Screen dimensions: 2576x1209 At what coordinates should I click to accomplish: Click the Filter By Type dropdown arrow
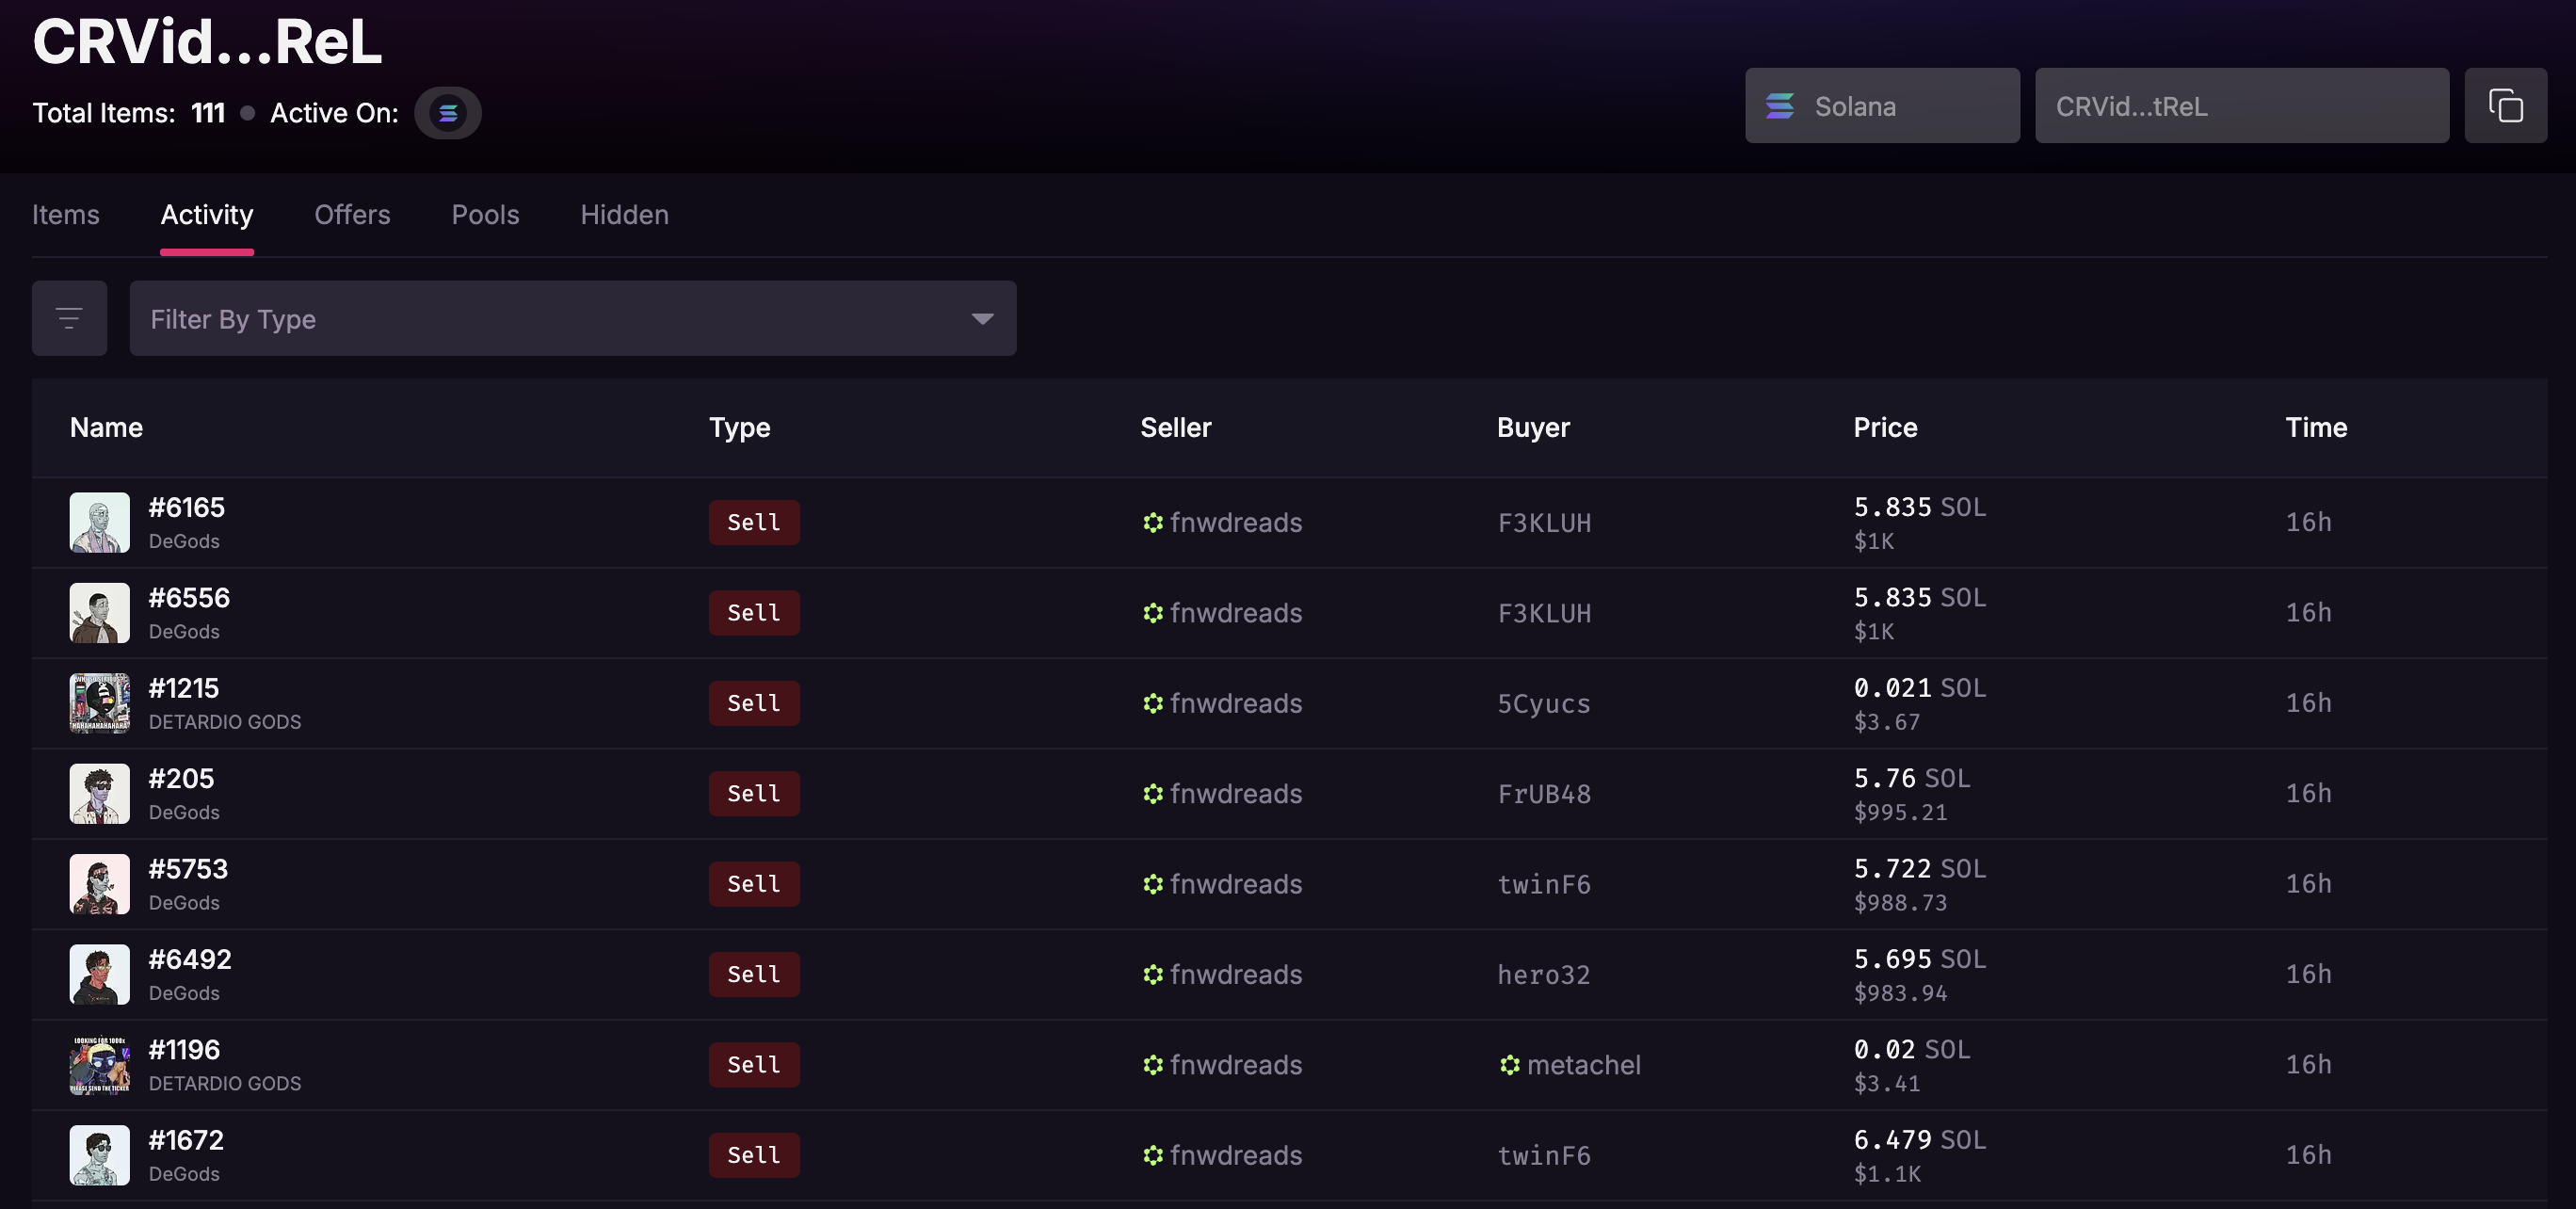[x=982, y=318]
